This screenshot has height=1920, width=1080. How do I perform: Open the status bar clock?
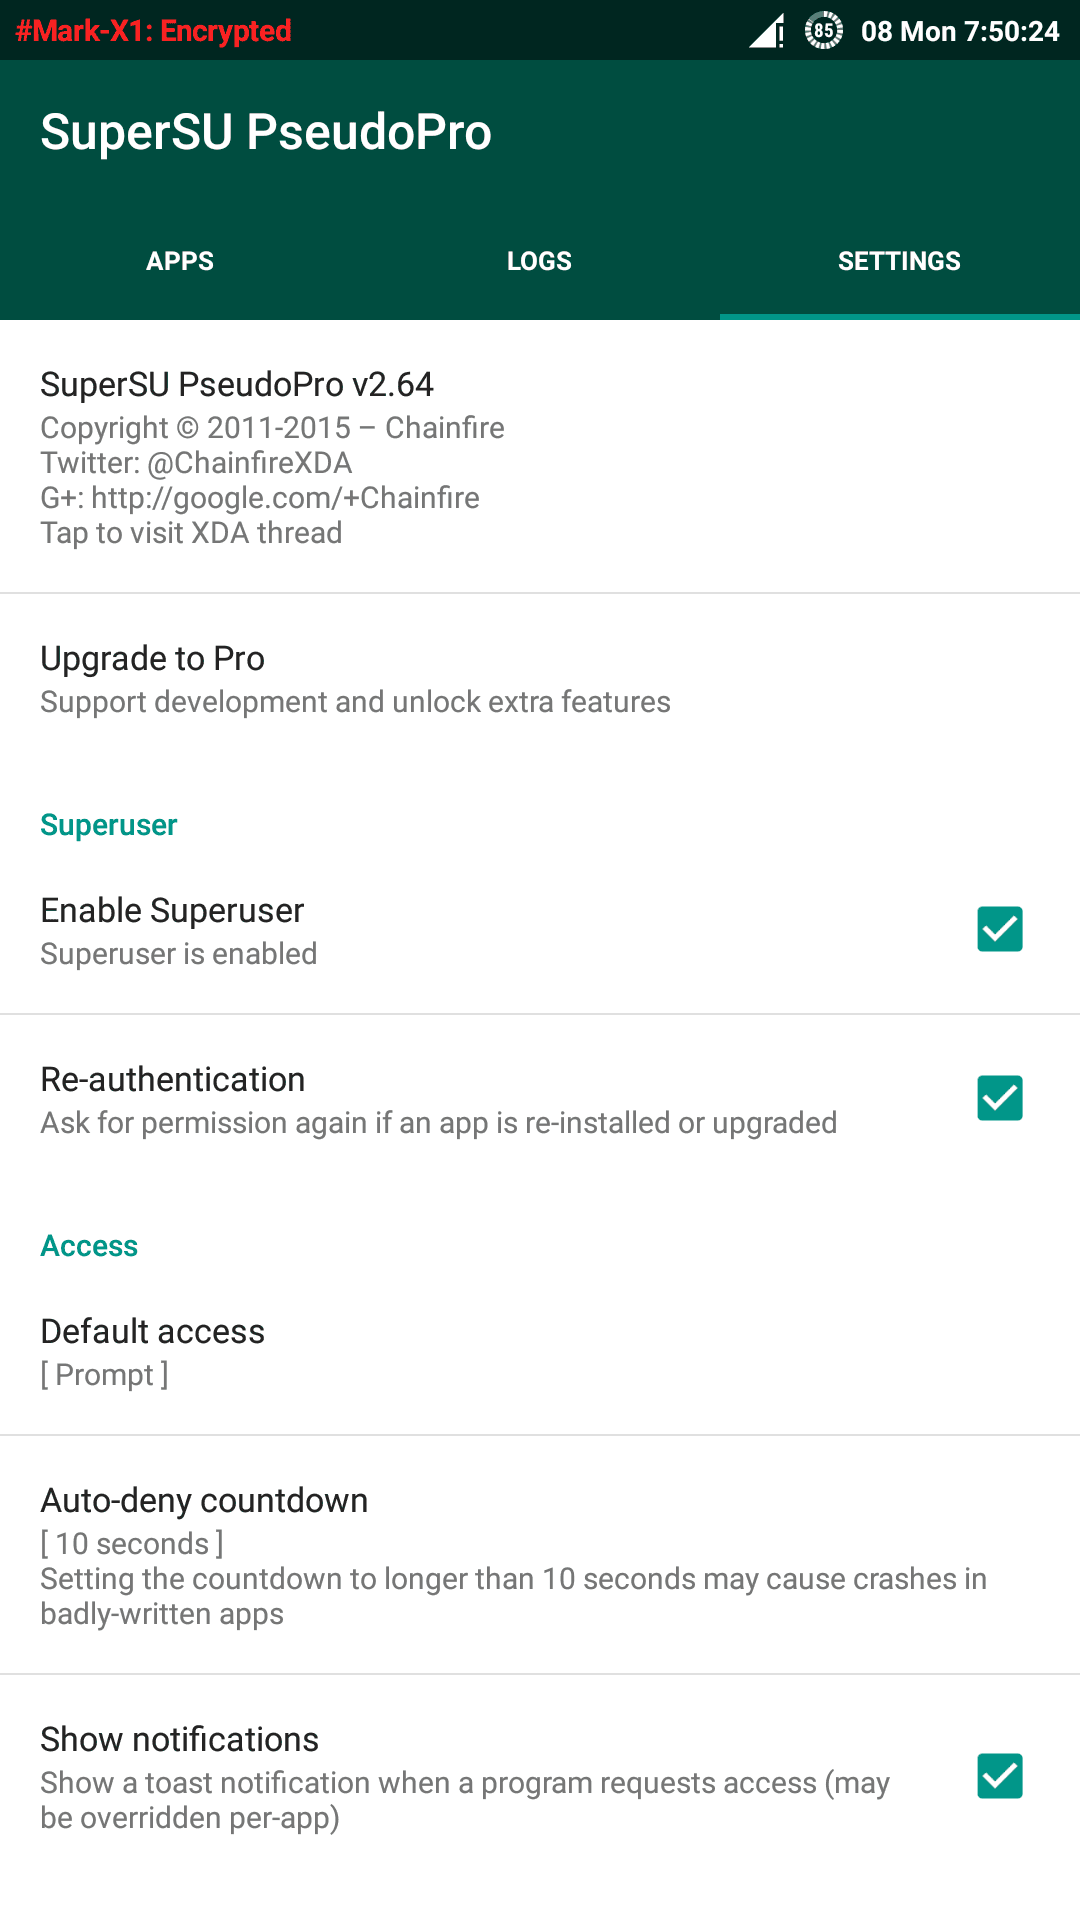tap(960, 31)
